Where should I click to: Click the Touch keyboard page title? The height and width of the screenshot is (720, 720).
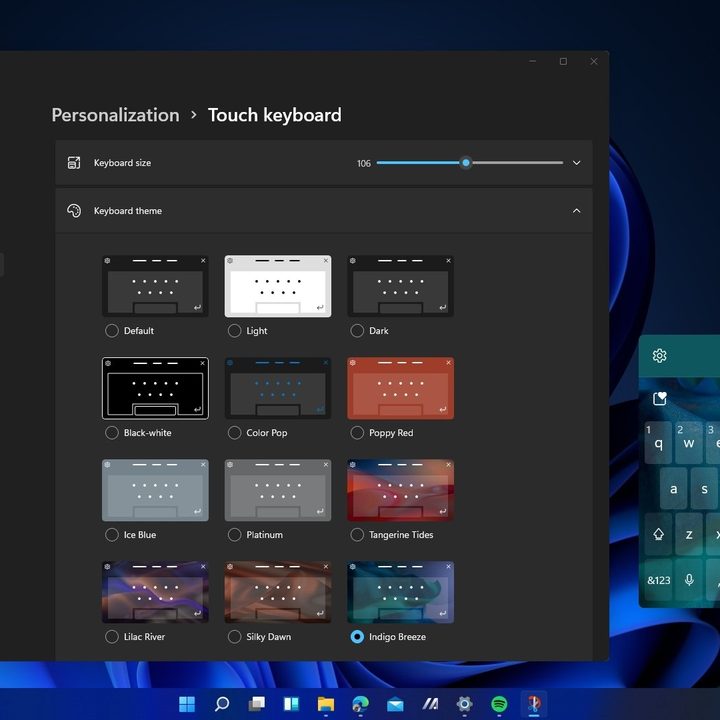(275, 115)
